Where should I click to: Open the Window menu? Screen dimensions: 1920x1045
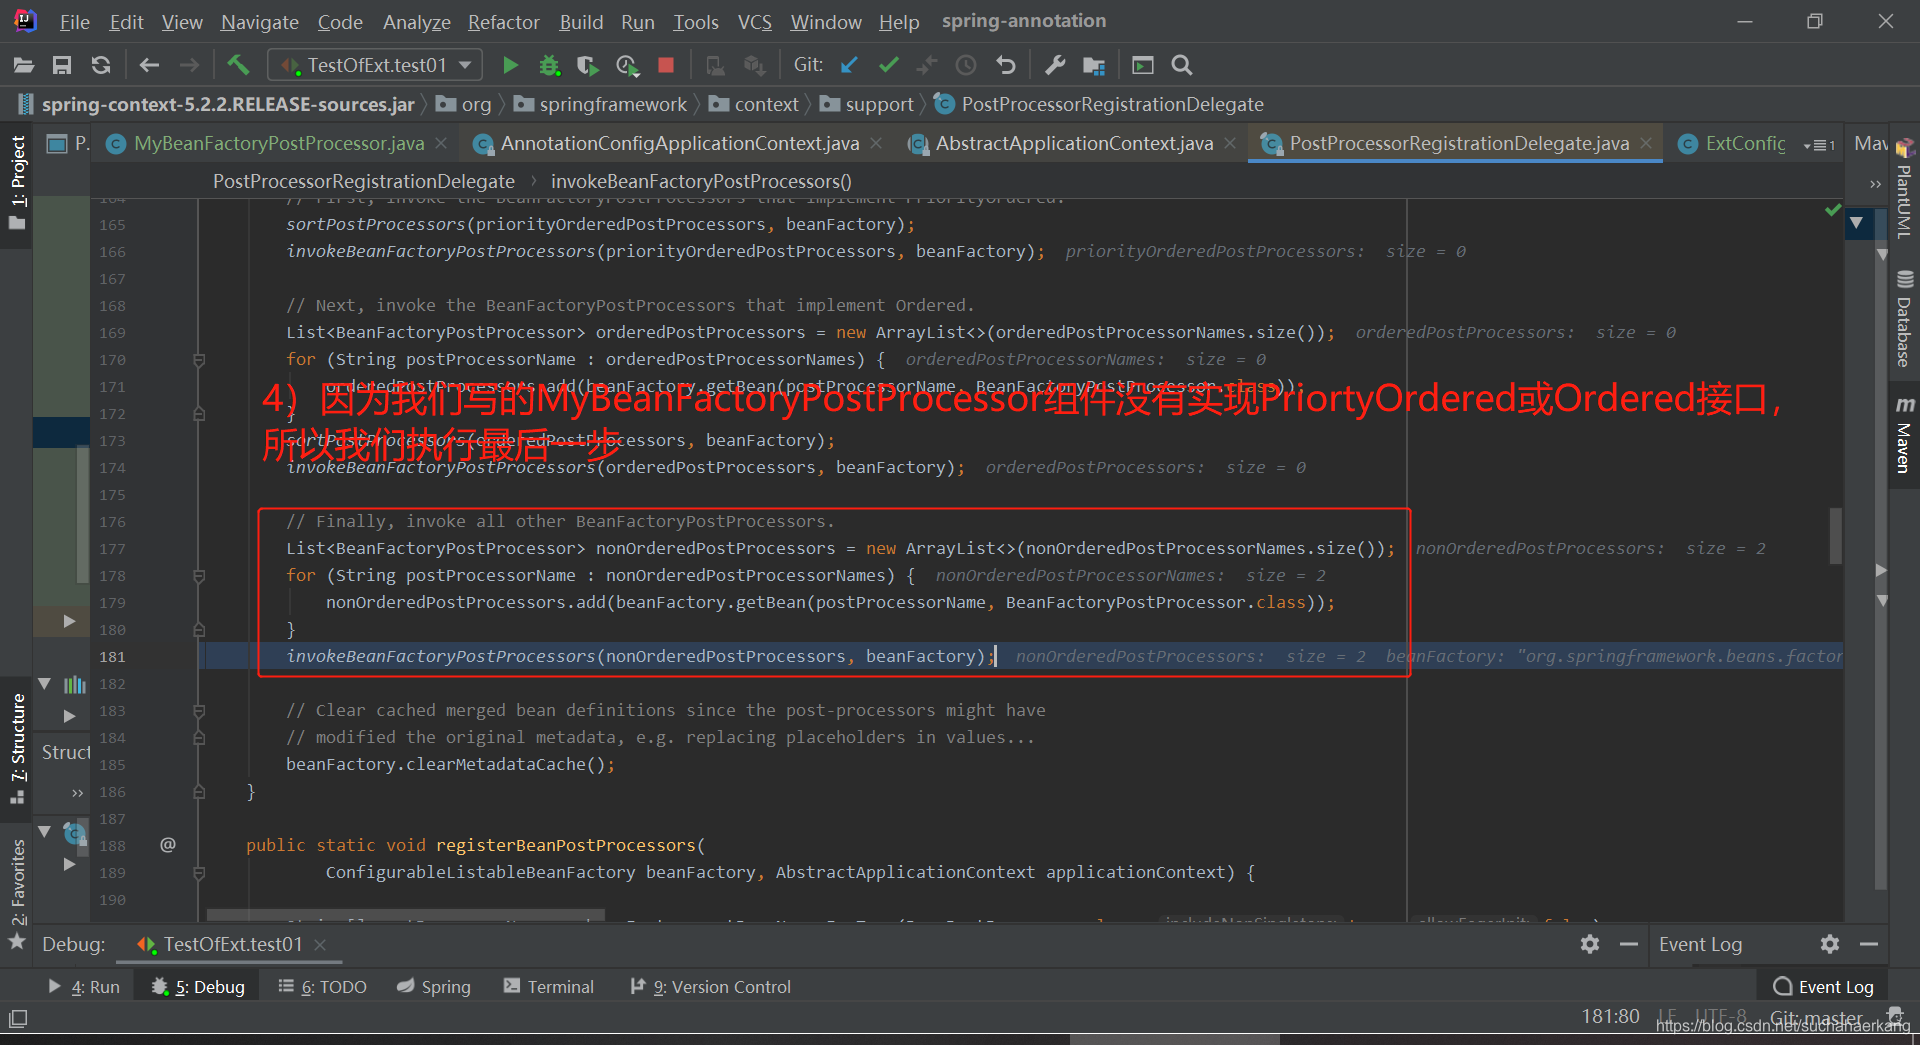tap(826, 22)
